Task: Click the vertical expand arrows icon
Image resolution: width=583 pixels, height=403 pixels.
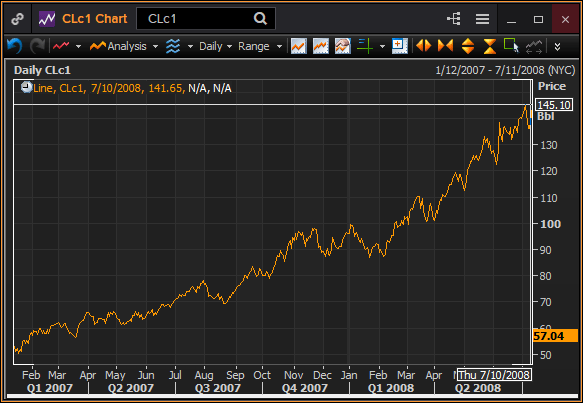Action: coord(468,46)
